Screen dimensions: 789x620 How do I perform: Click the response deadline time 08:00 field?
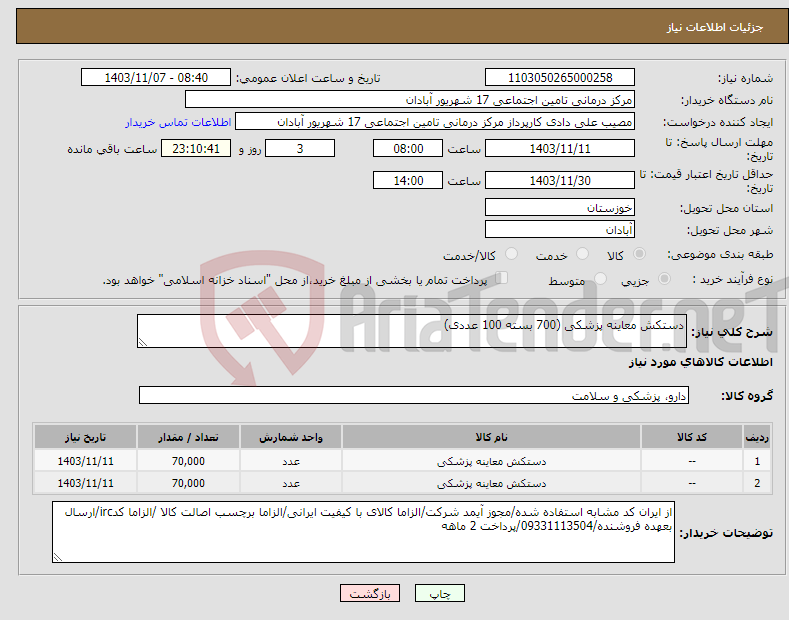pyautogui.click(x=408, y=148)
